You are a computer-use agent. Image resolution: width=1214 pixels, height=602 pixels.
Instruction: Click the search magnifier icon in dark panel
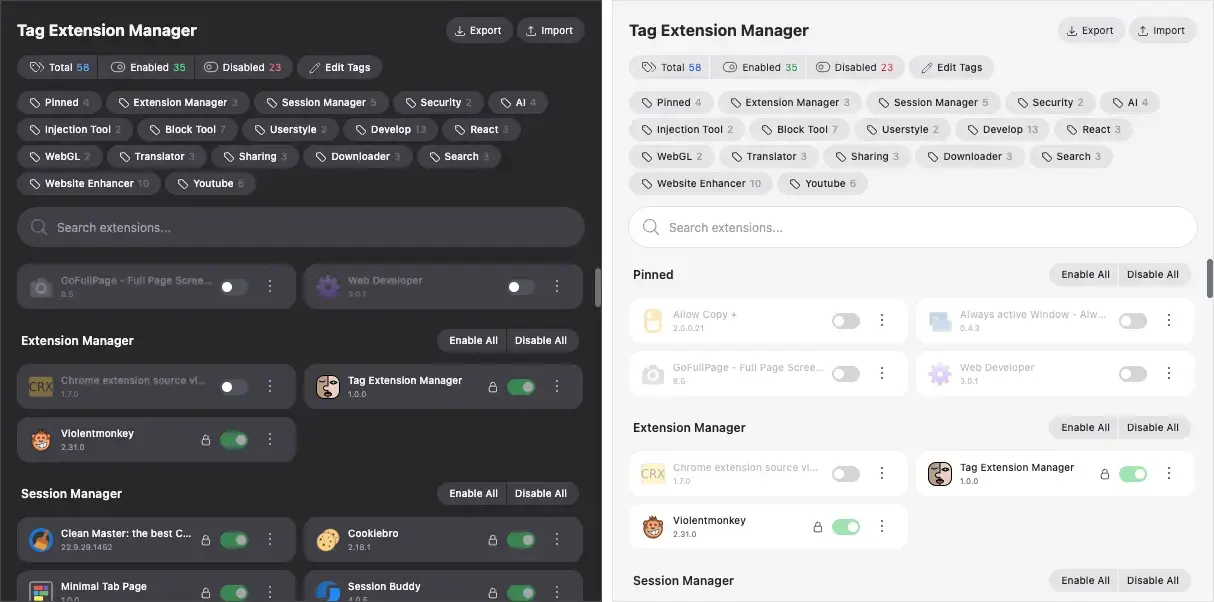pos(40,227)
